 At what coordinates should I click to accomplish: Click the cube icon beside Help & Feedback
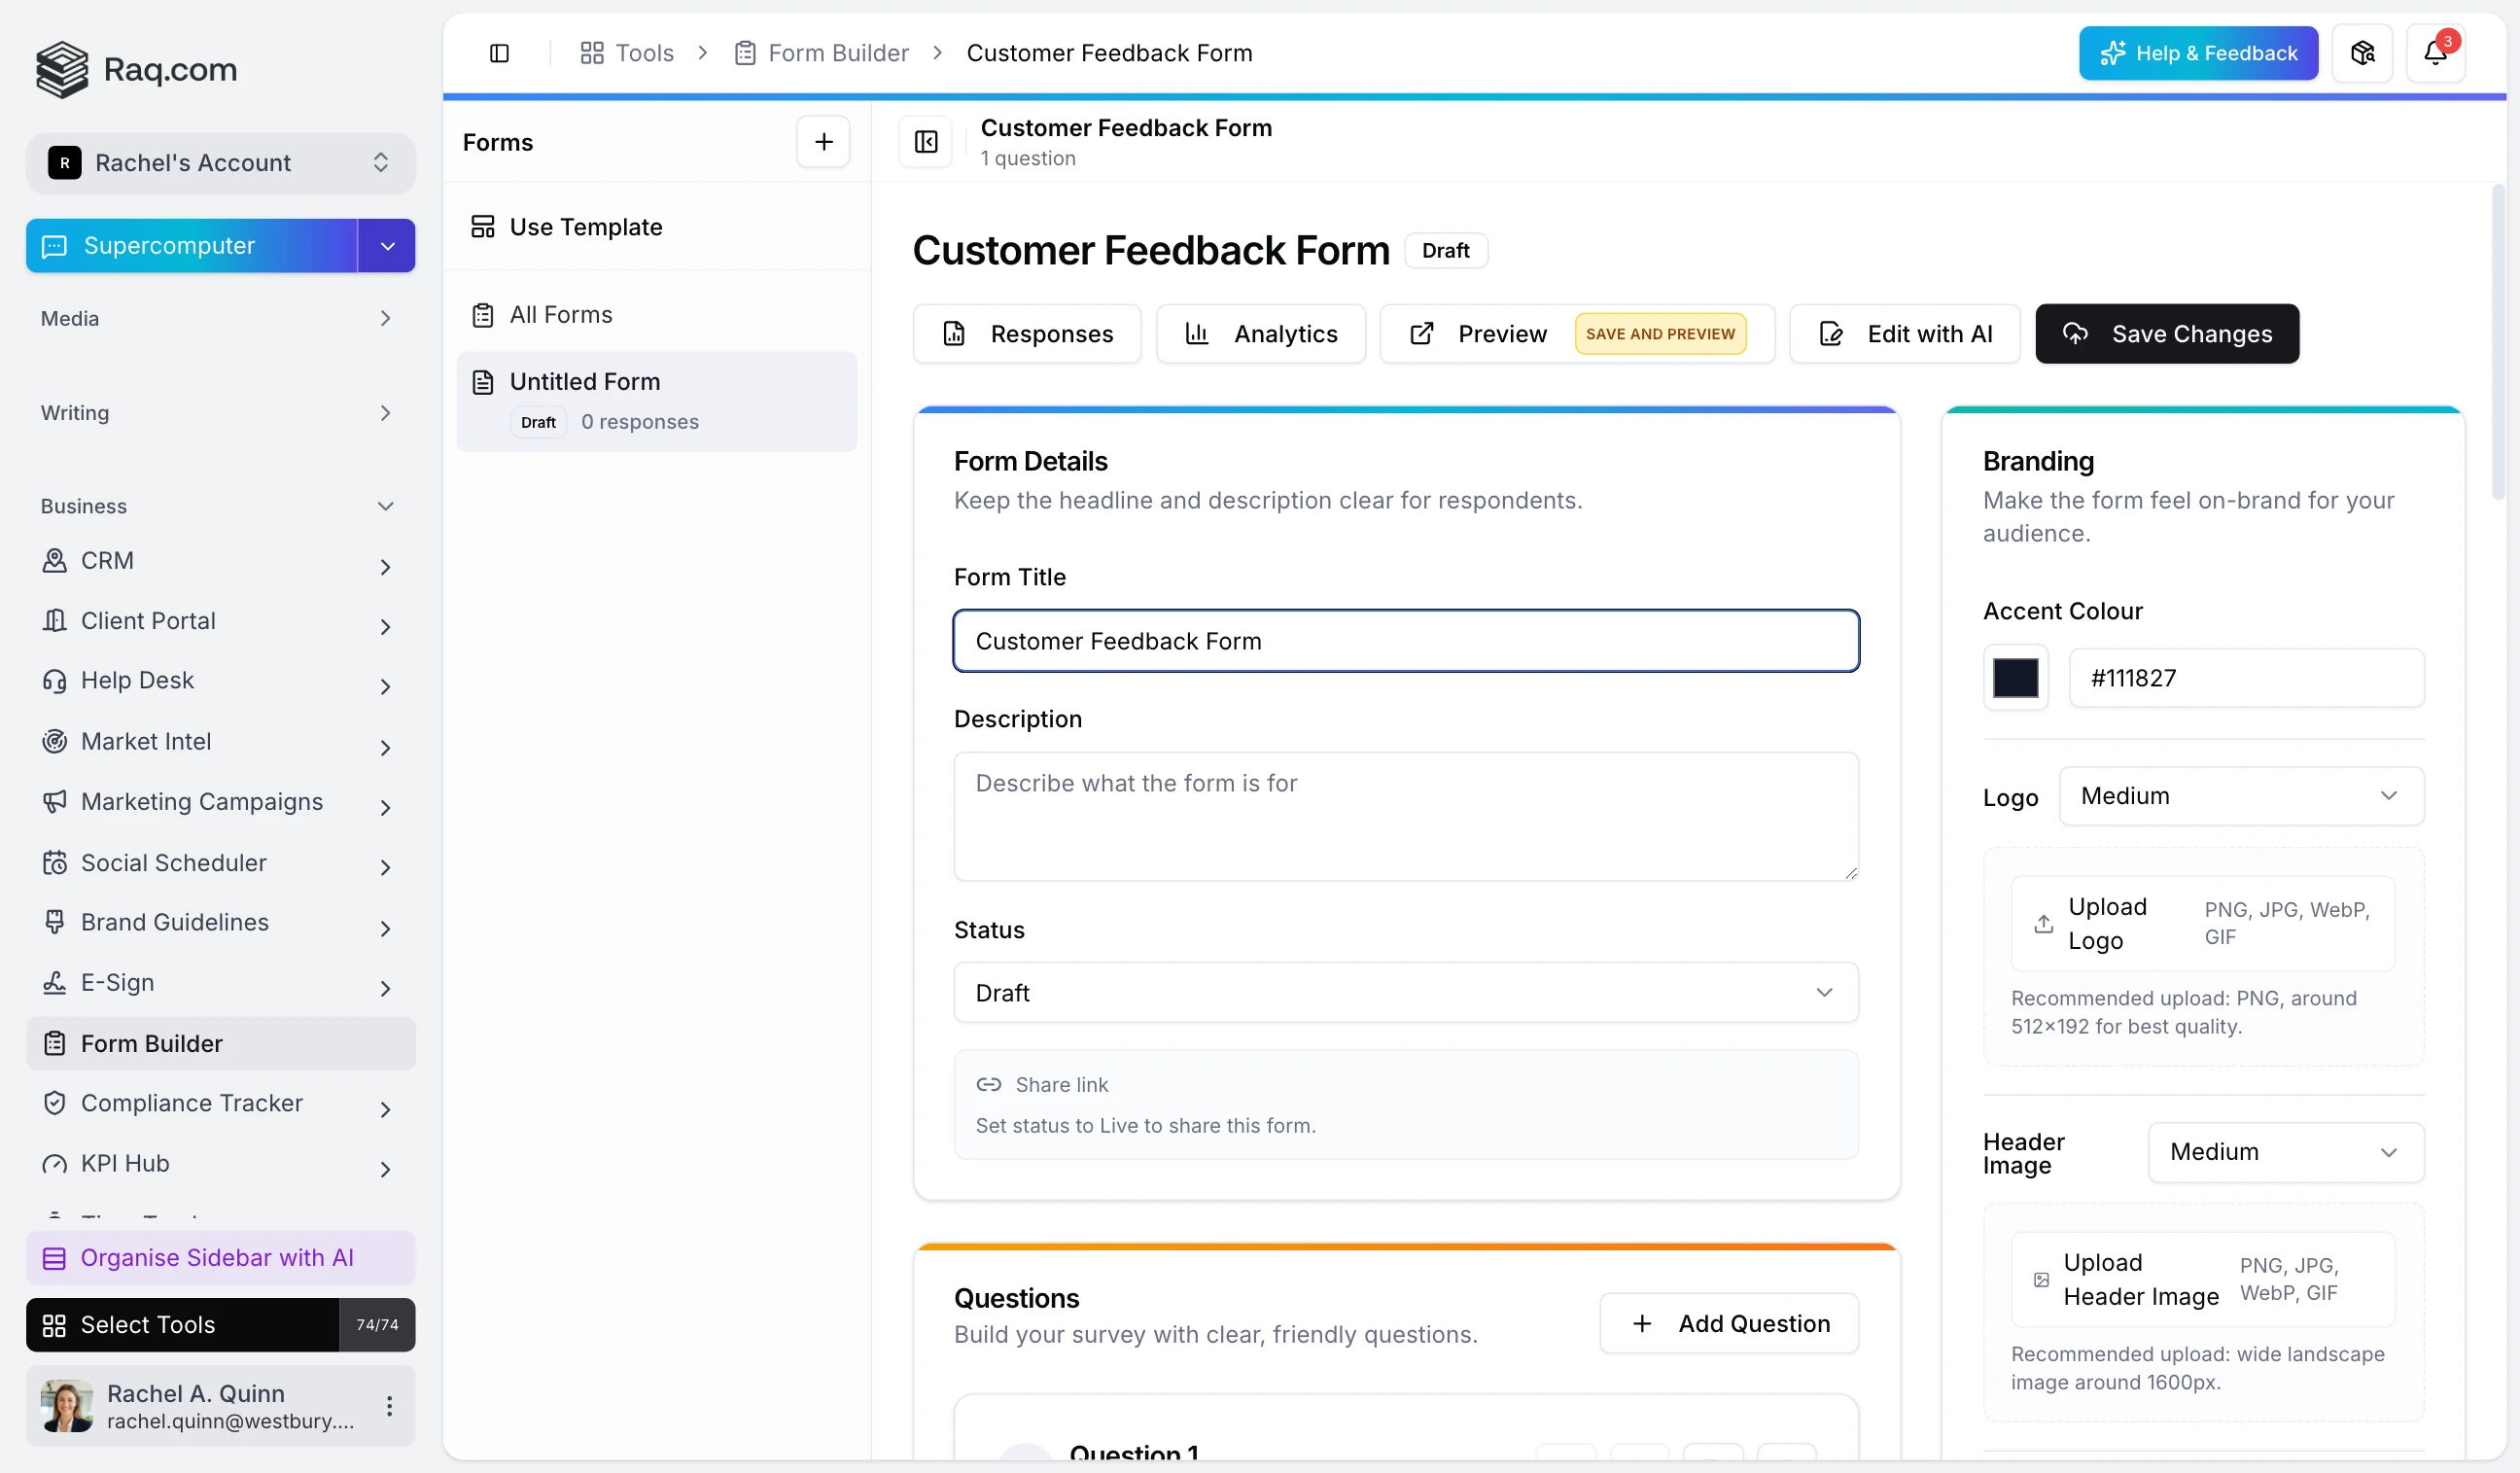pyautogui.click(x=2362, y=53)
